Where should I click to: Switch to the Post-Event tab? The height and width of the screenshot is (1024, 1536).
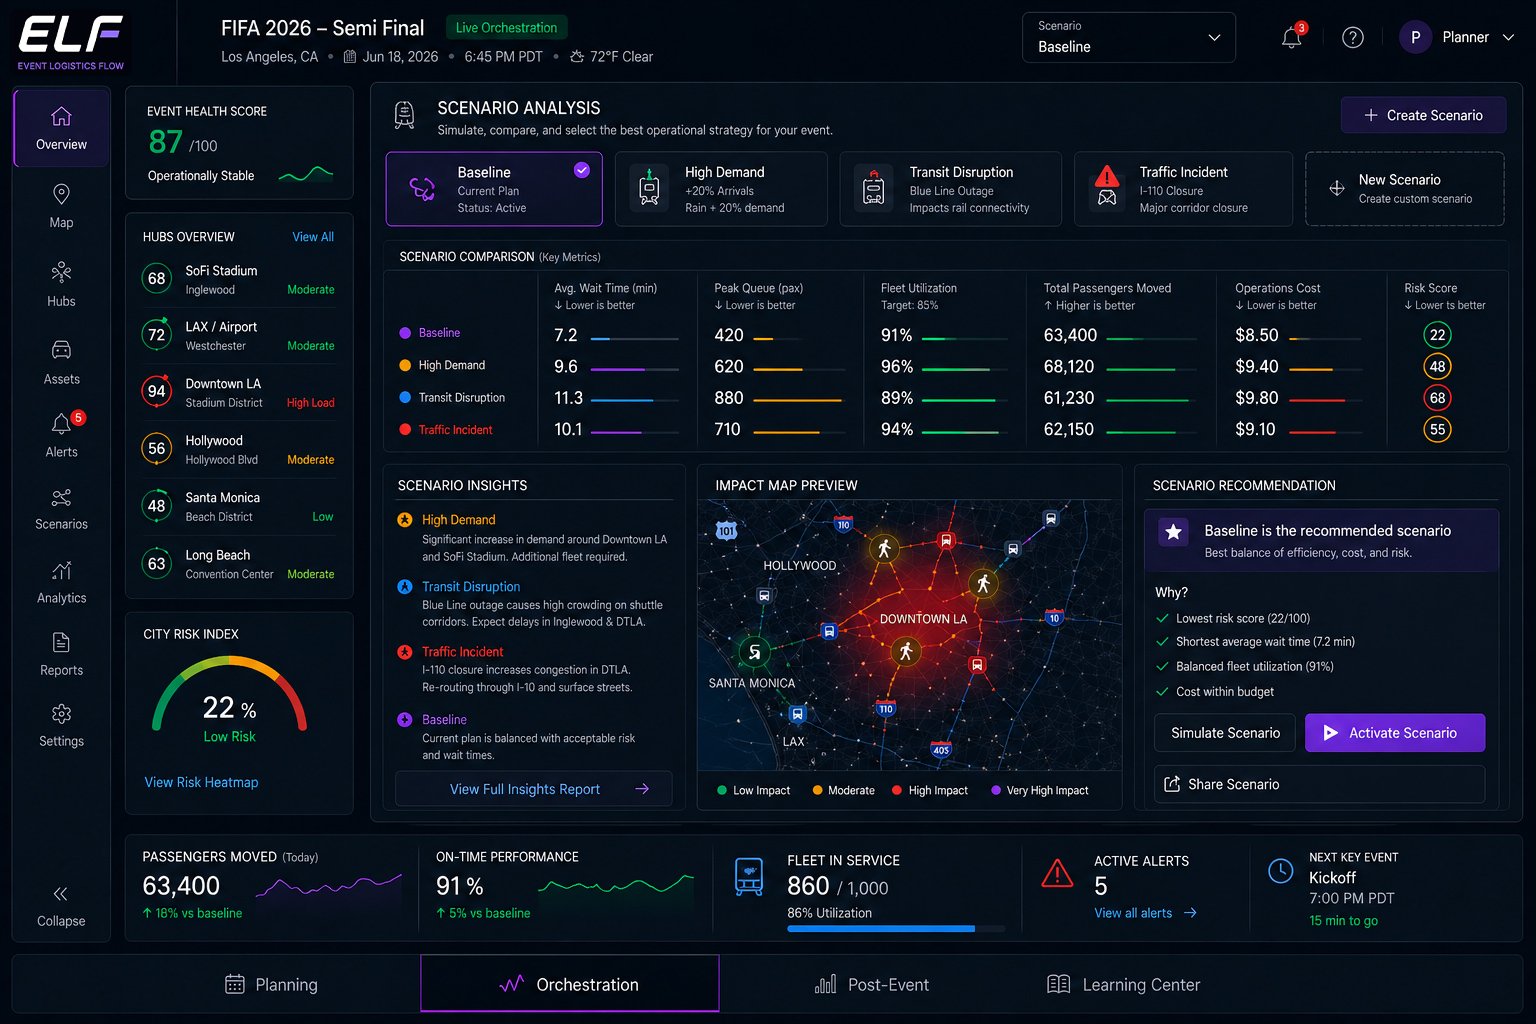tap(872, 985)
